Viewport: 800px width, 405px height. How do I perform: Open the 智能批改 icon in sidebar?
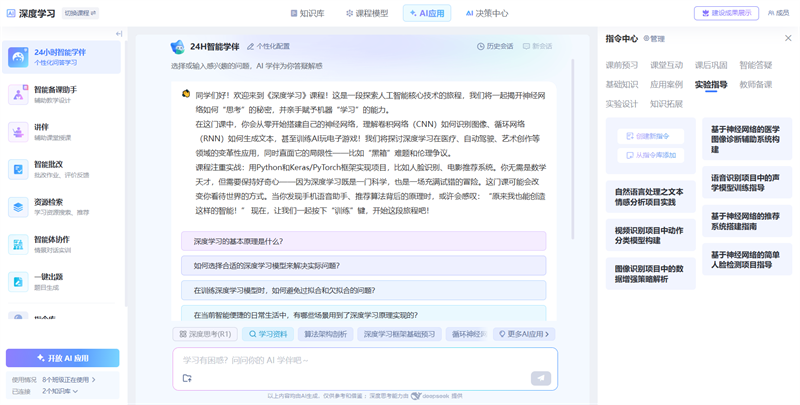coord(18,169)
